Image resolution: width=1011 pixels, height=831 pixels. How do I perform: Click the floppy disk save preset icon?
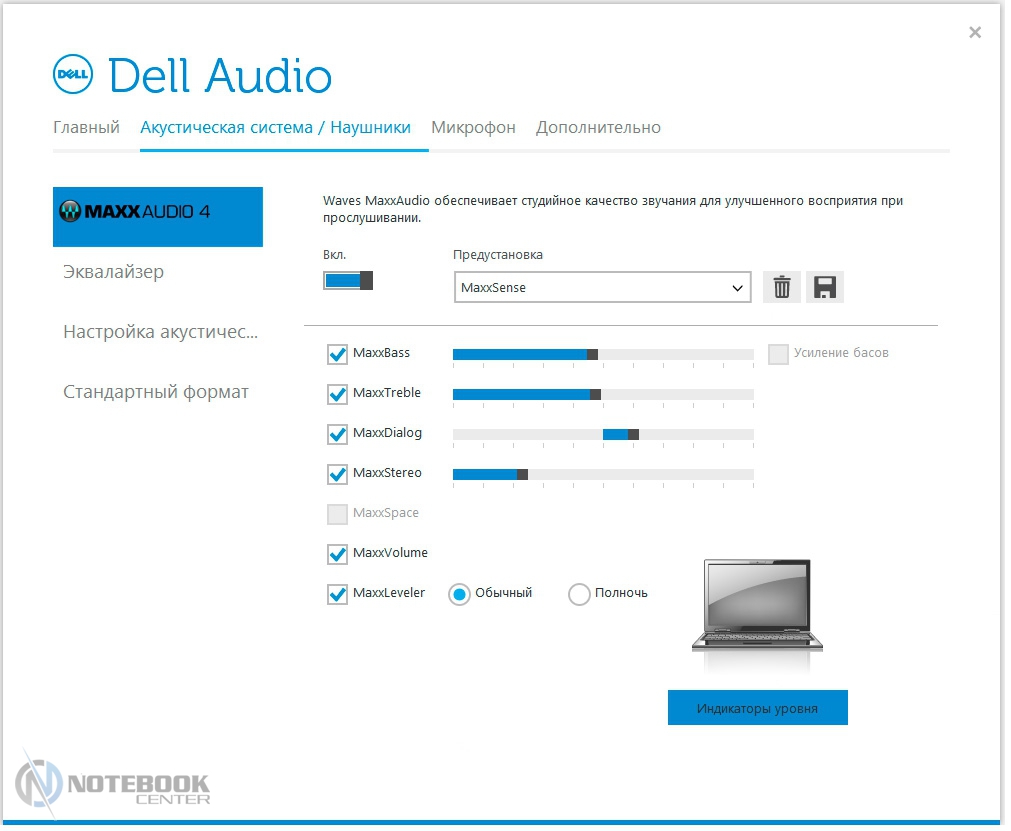(x=825, y=288)
